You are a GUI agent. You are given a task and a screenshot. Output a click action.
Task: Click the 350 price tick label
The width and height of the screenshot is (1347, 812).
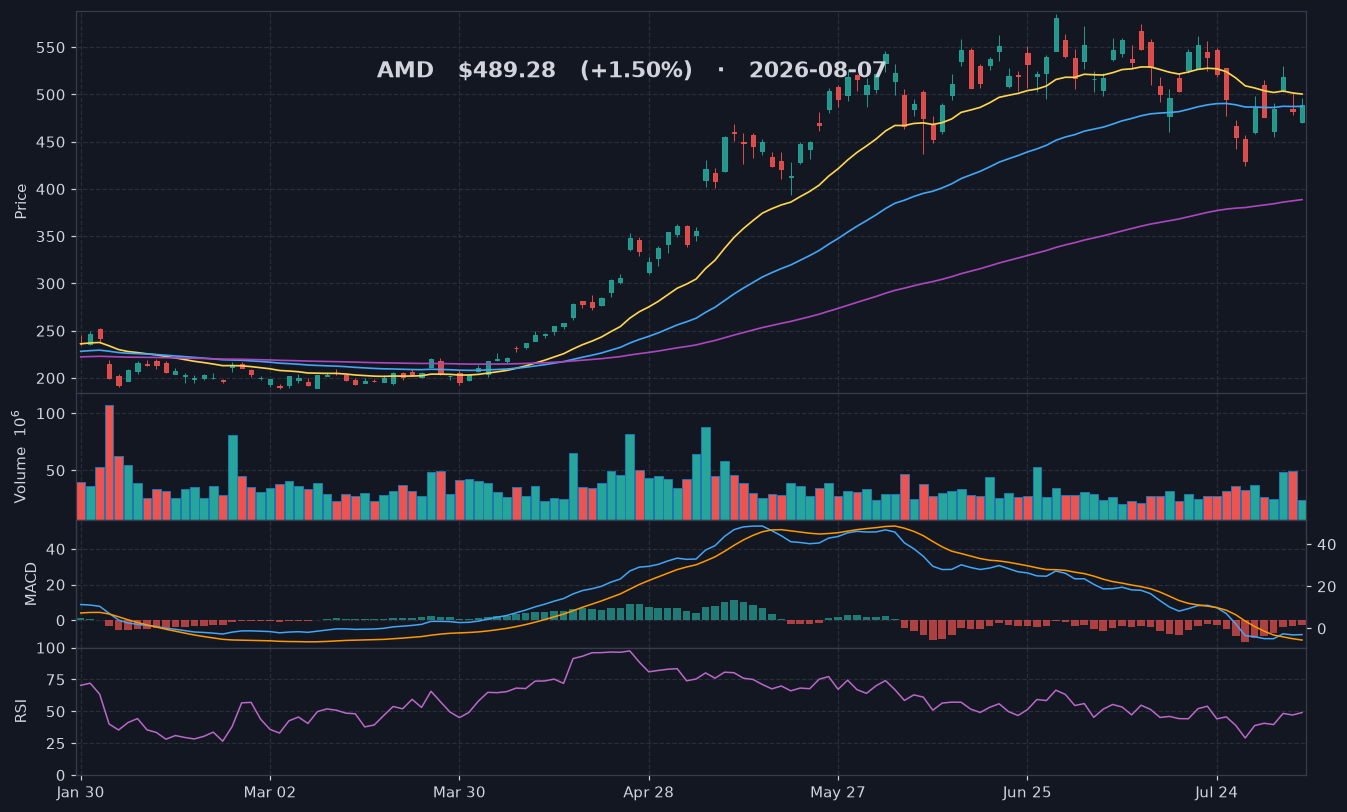coord(52,237)
